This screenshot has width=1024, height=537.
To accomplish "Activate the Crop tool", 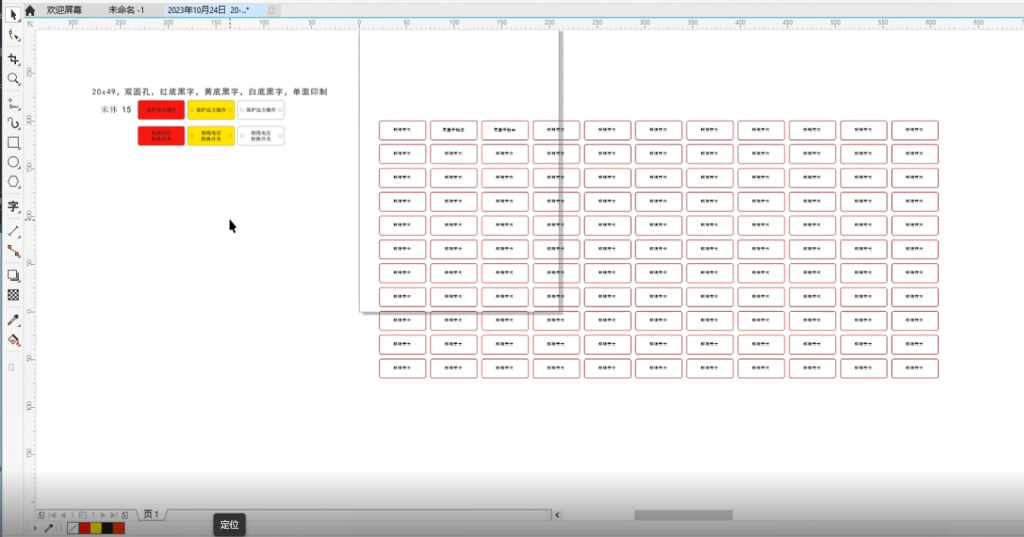I will [x=13, y=59].
